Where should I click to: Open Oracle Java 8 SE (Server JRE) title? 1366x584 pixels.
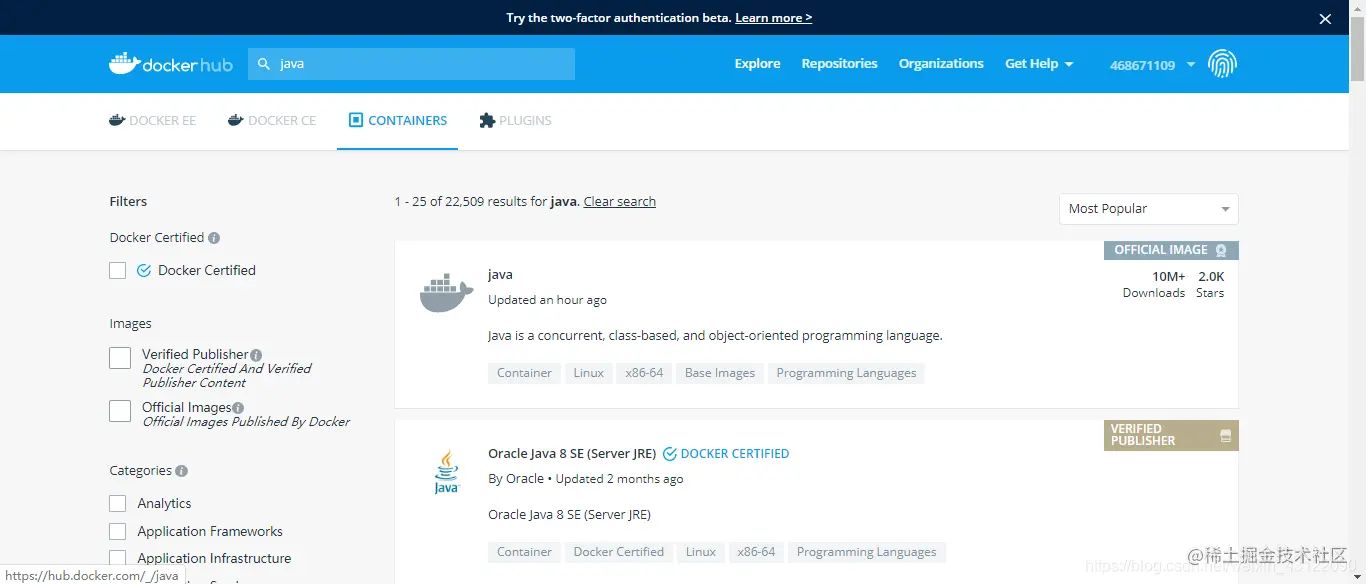pyautogui.click(x=570, y=454)
